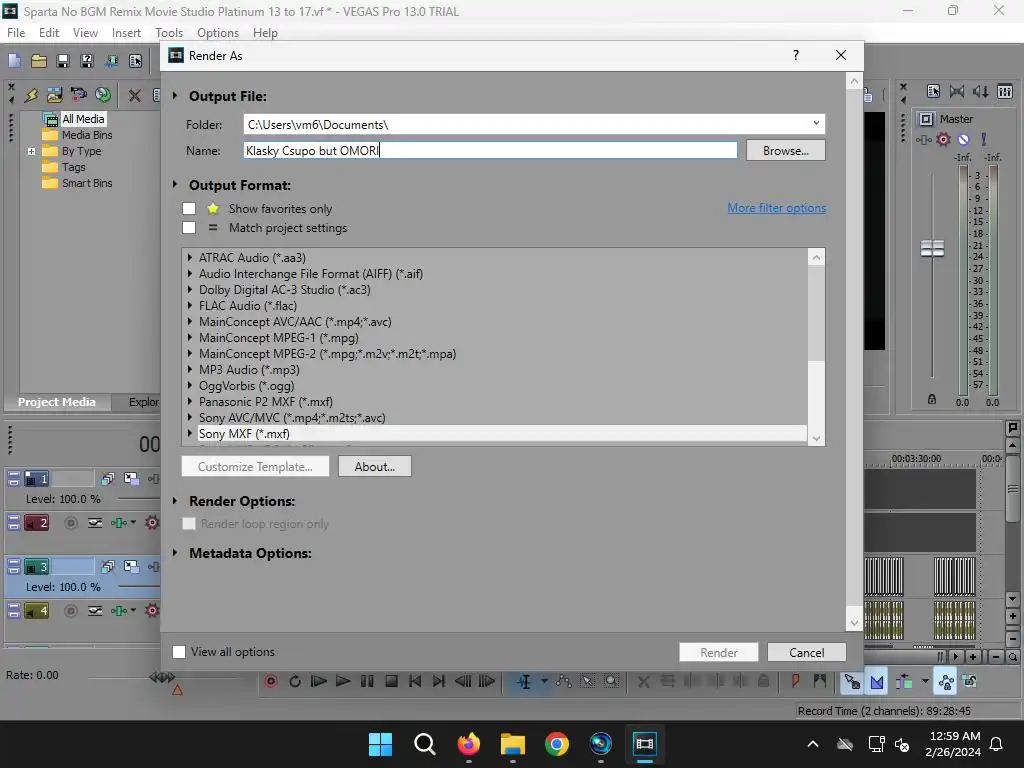Screen dimensions: 1024x768
Task: Click the Remove selected media X icon
Action: tap(135, 95)
